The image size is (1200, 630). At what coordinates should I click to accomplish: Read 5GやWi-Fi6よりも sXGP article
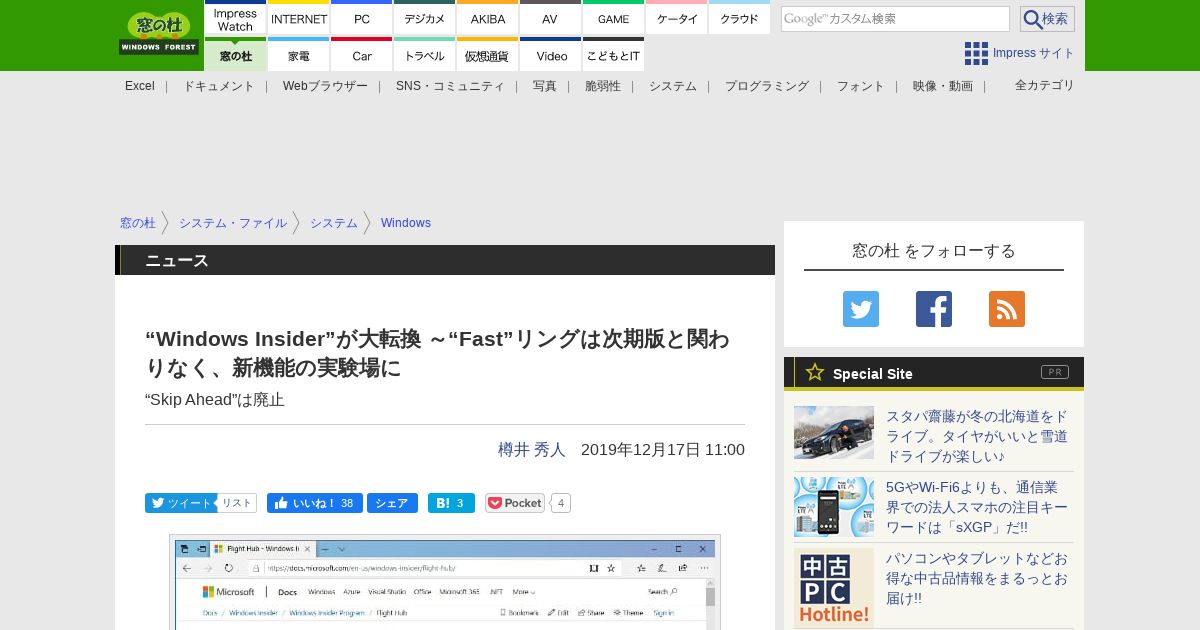click(x=977, y=507)
